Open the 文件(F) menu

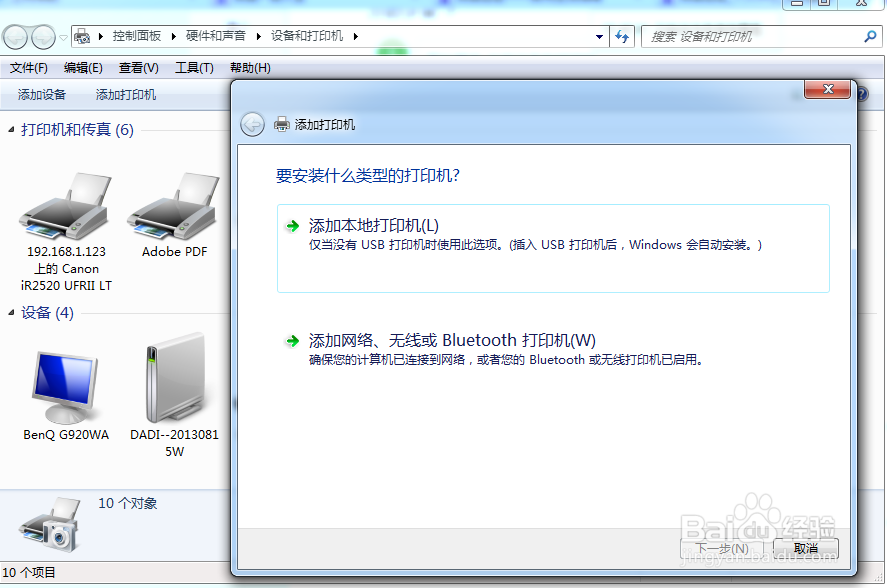click(29, 68)
